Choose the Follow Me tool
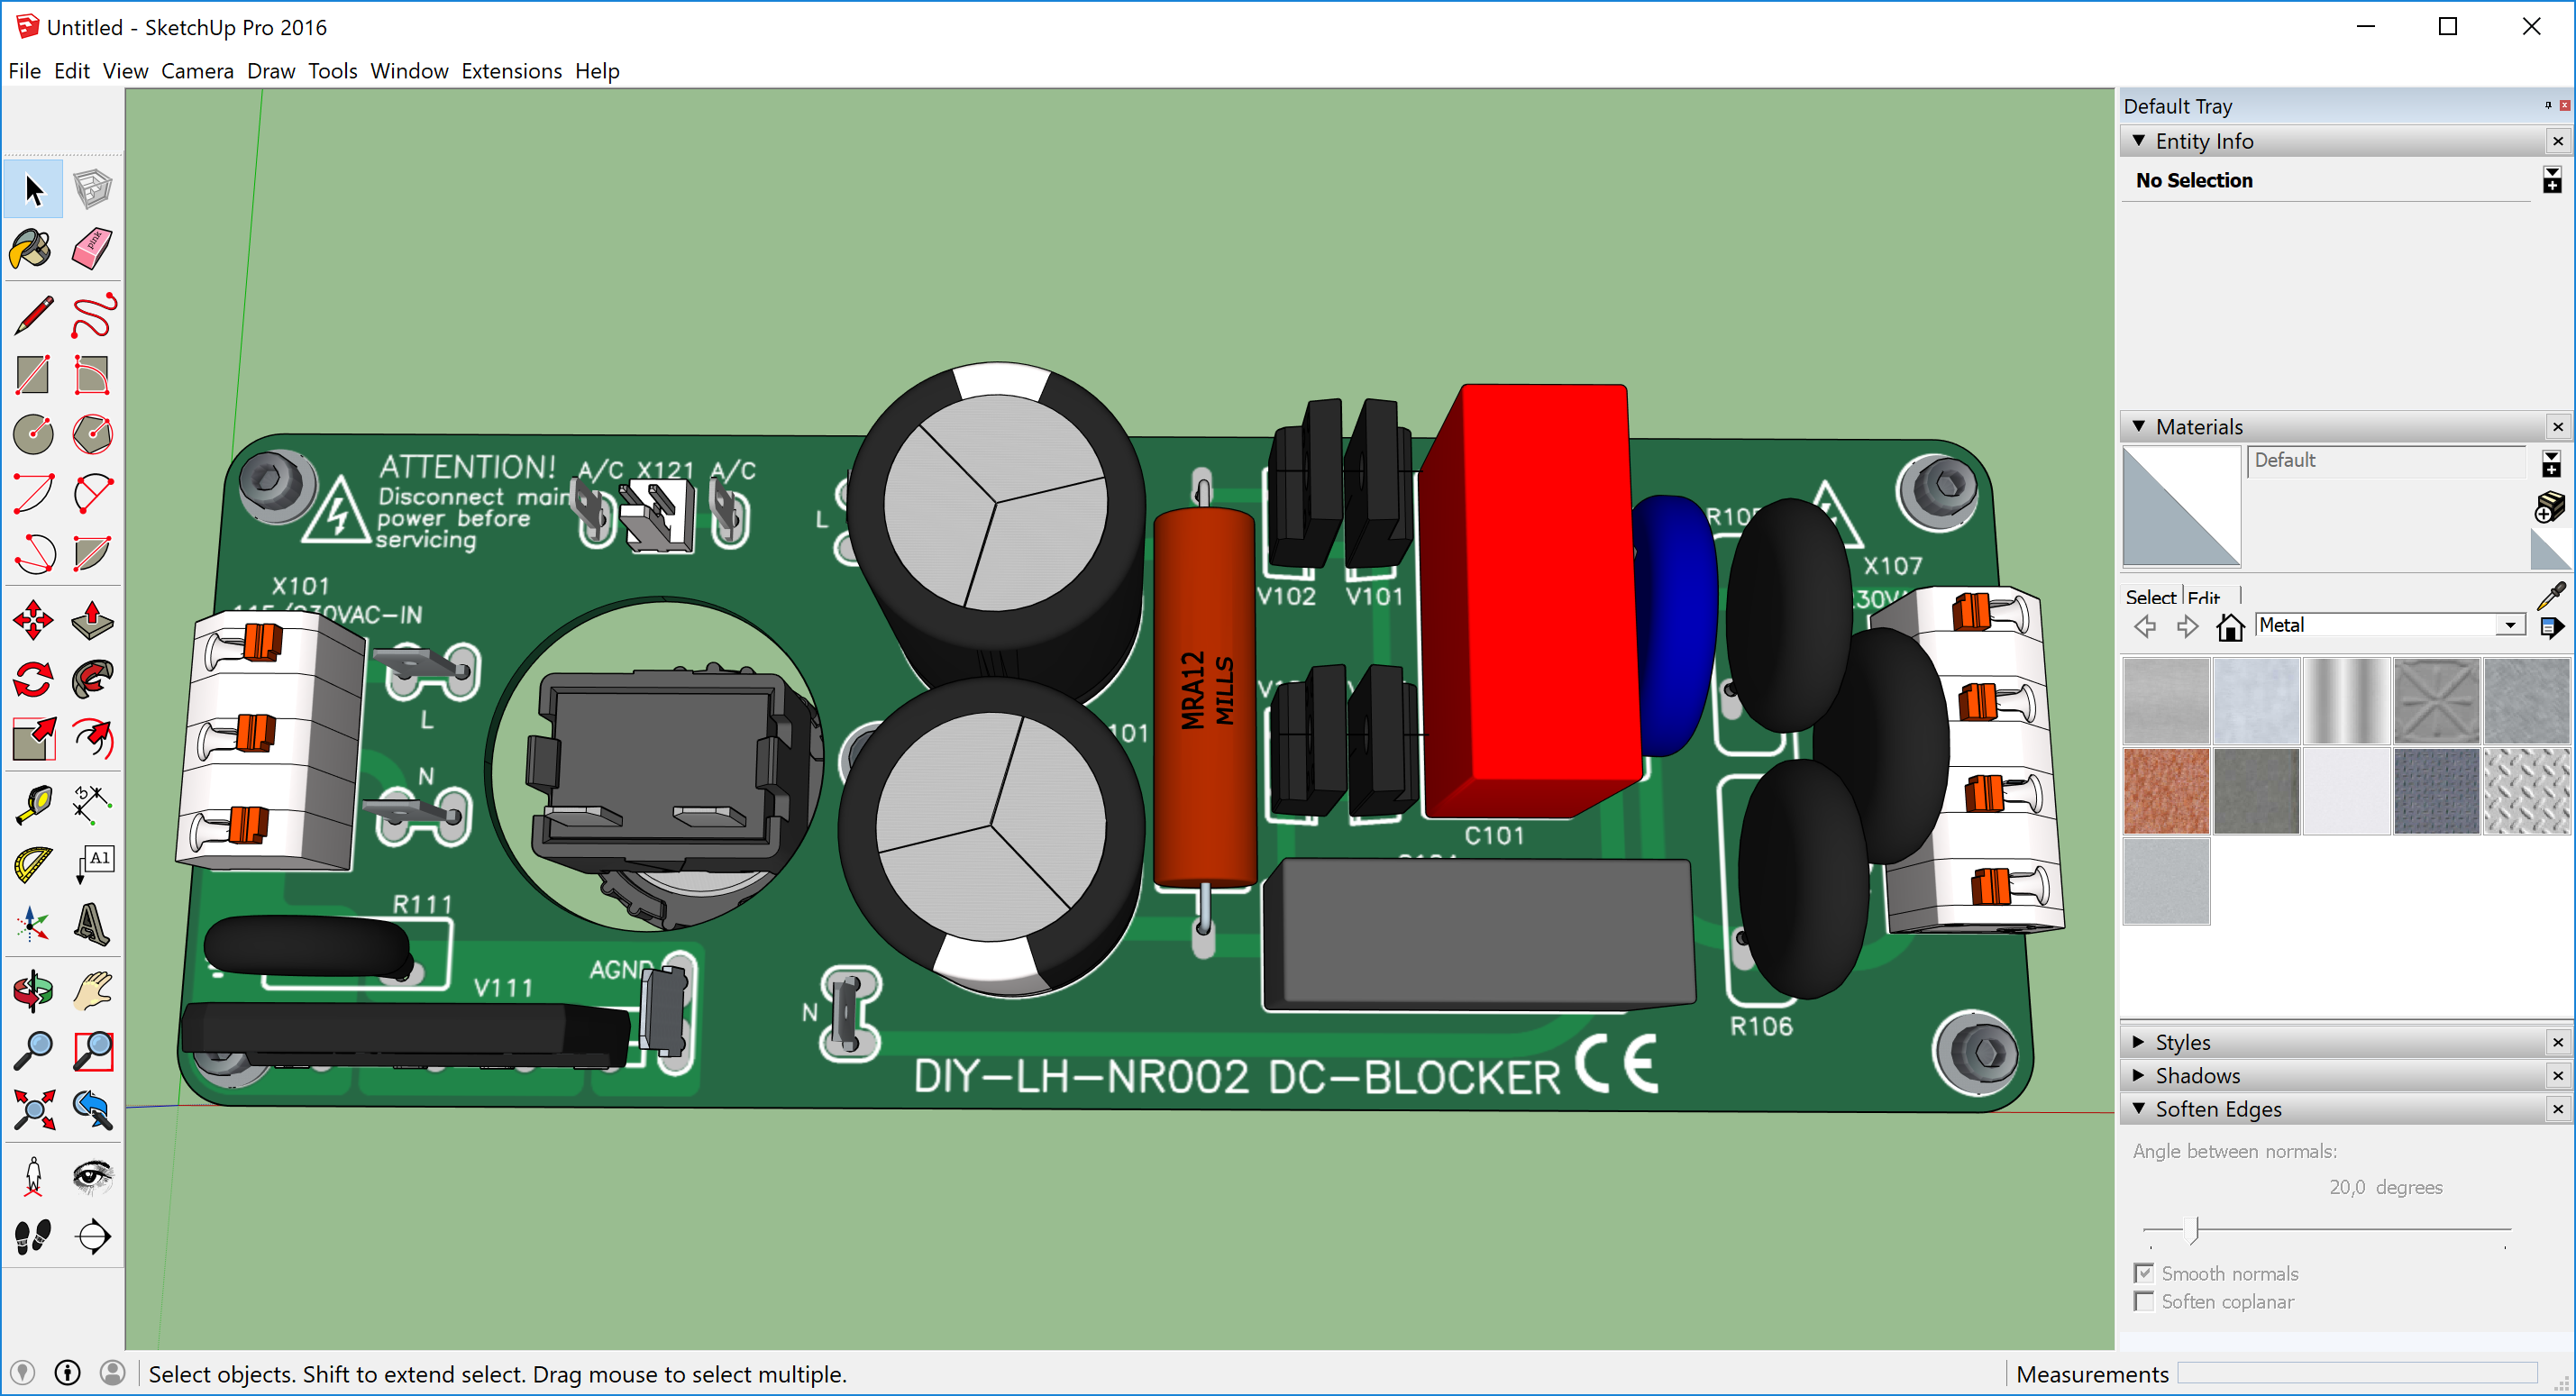 (92, 680)
